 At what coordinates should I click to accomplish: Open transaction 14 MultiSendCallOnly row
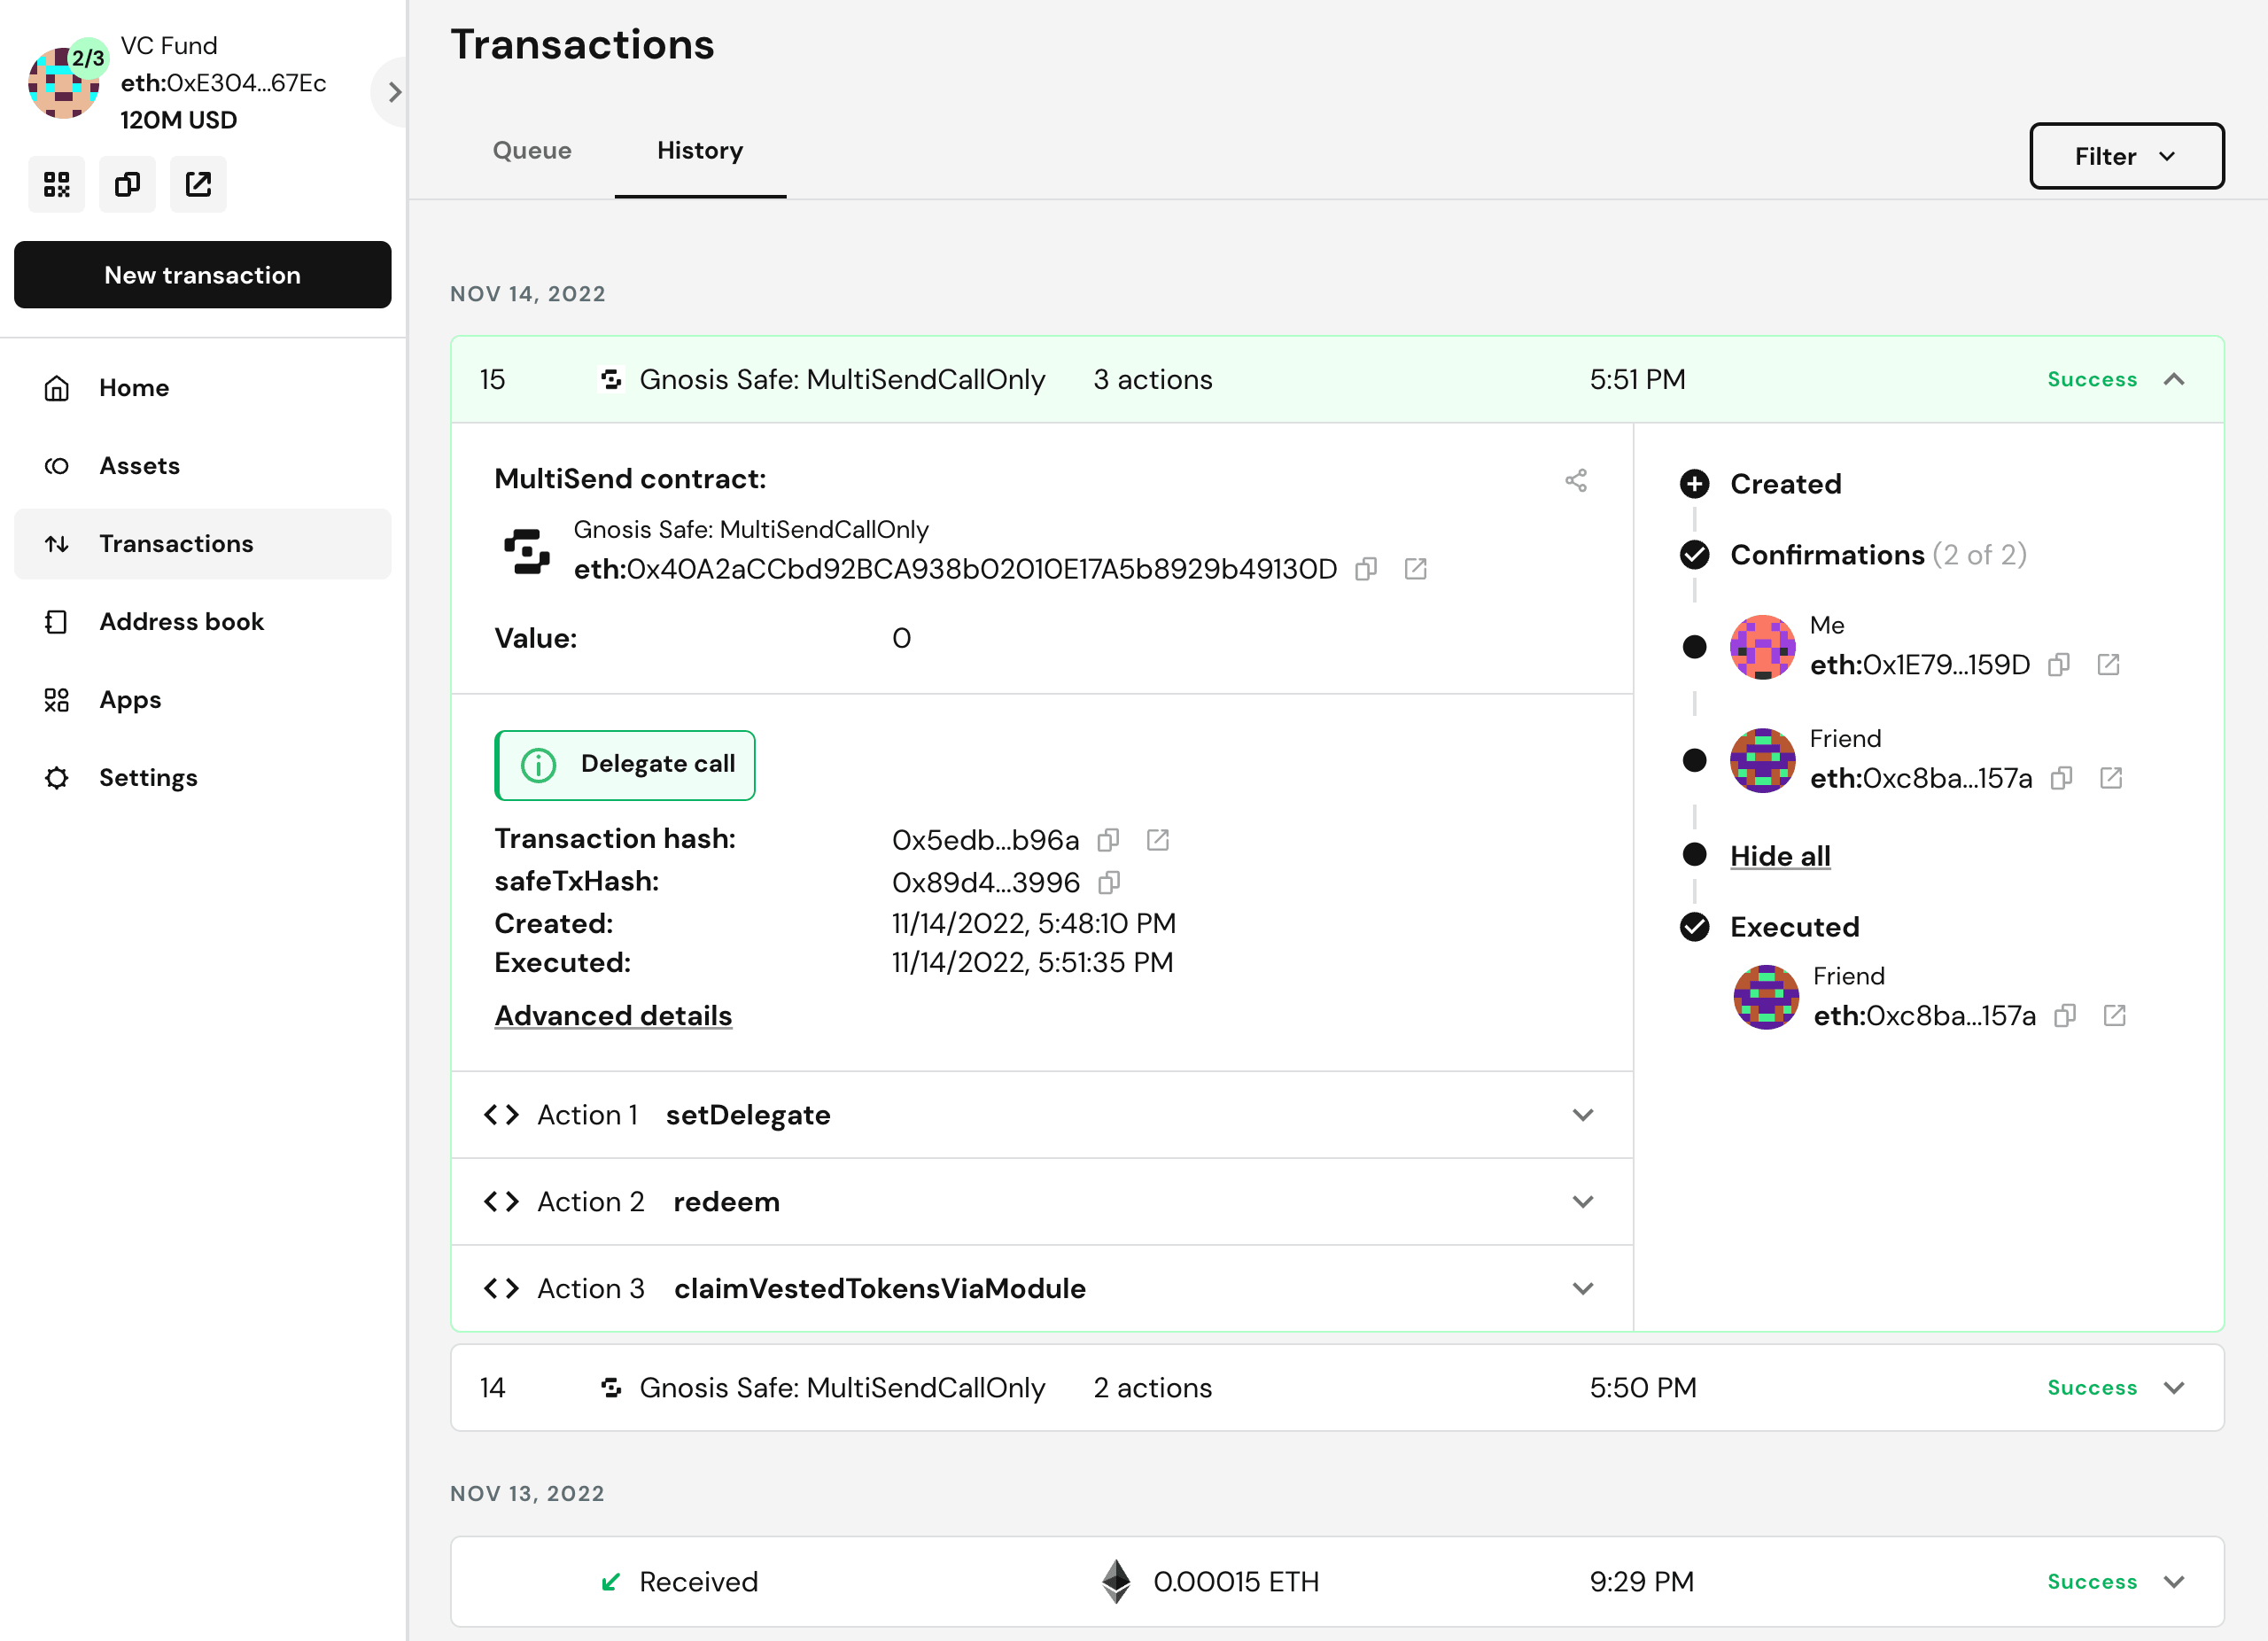(1337, 1389)
